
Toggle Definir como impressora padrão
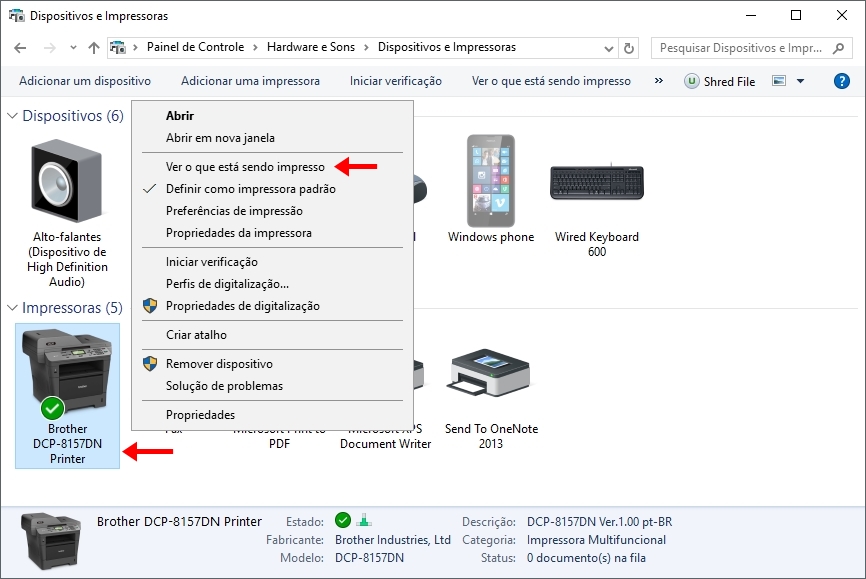272,188
